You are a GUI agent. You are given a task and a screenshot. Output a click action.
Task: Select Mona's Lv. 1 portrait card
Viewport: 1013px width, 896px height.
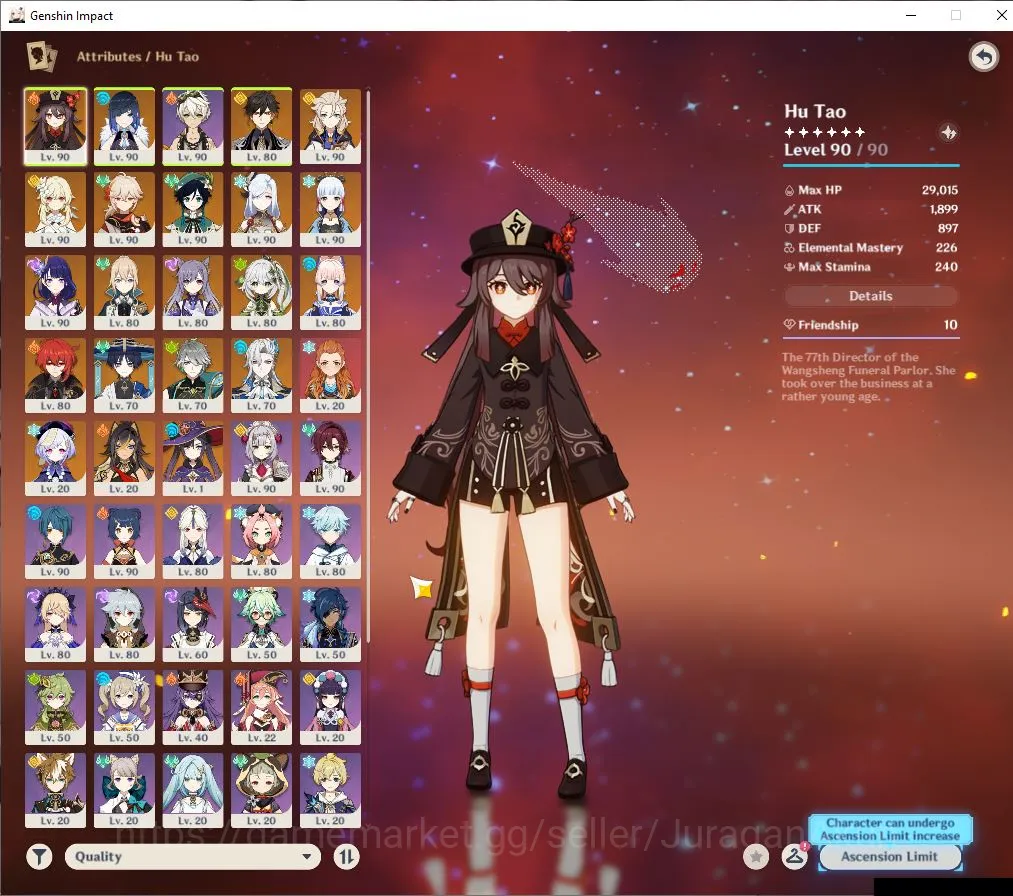click(193, 459)
